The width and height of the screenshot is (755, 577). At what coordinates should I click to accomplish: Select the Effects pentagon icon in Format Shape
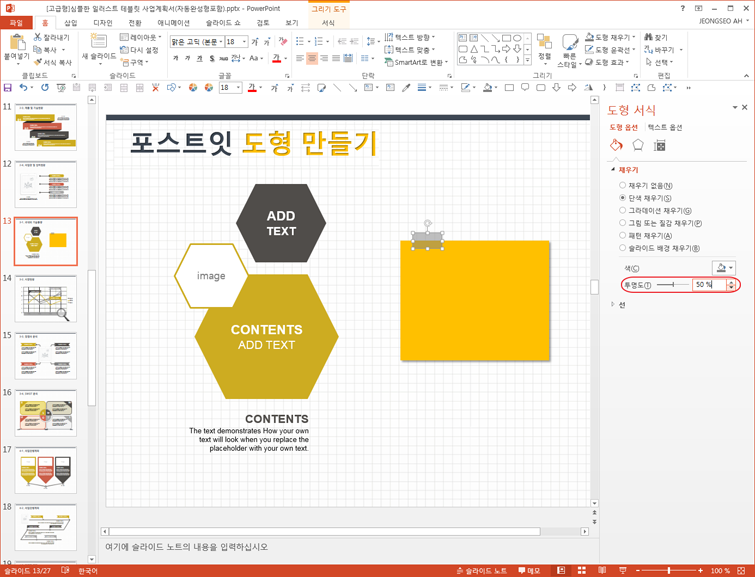[638, 145]
